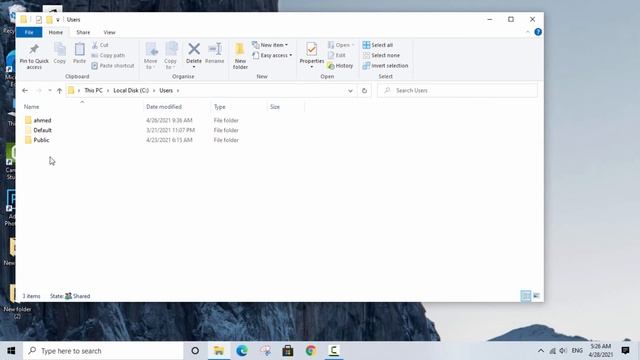This screenshot has height=360, width=640.
Task: Click in the Search Users field
Action: click(457, 91)
